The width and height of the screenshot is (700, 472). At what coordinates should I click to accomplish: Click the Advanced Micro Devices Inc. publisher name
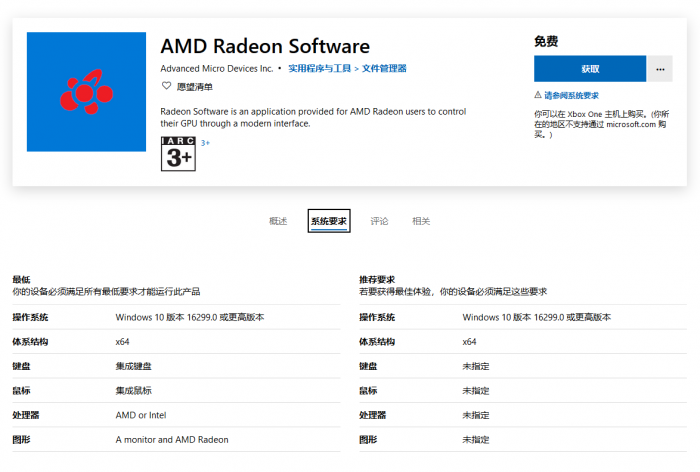217,68
